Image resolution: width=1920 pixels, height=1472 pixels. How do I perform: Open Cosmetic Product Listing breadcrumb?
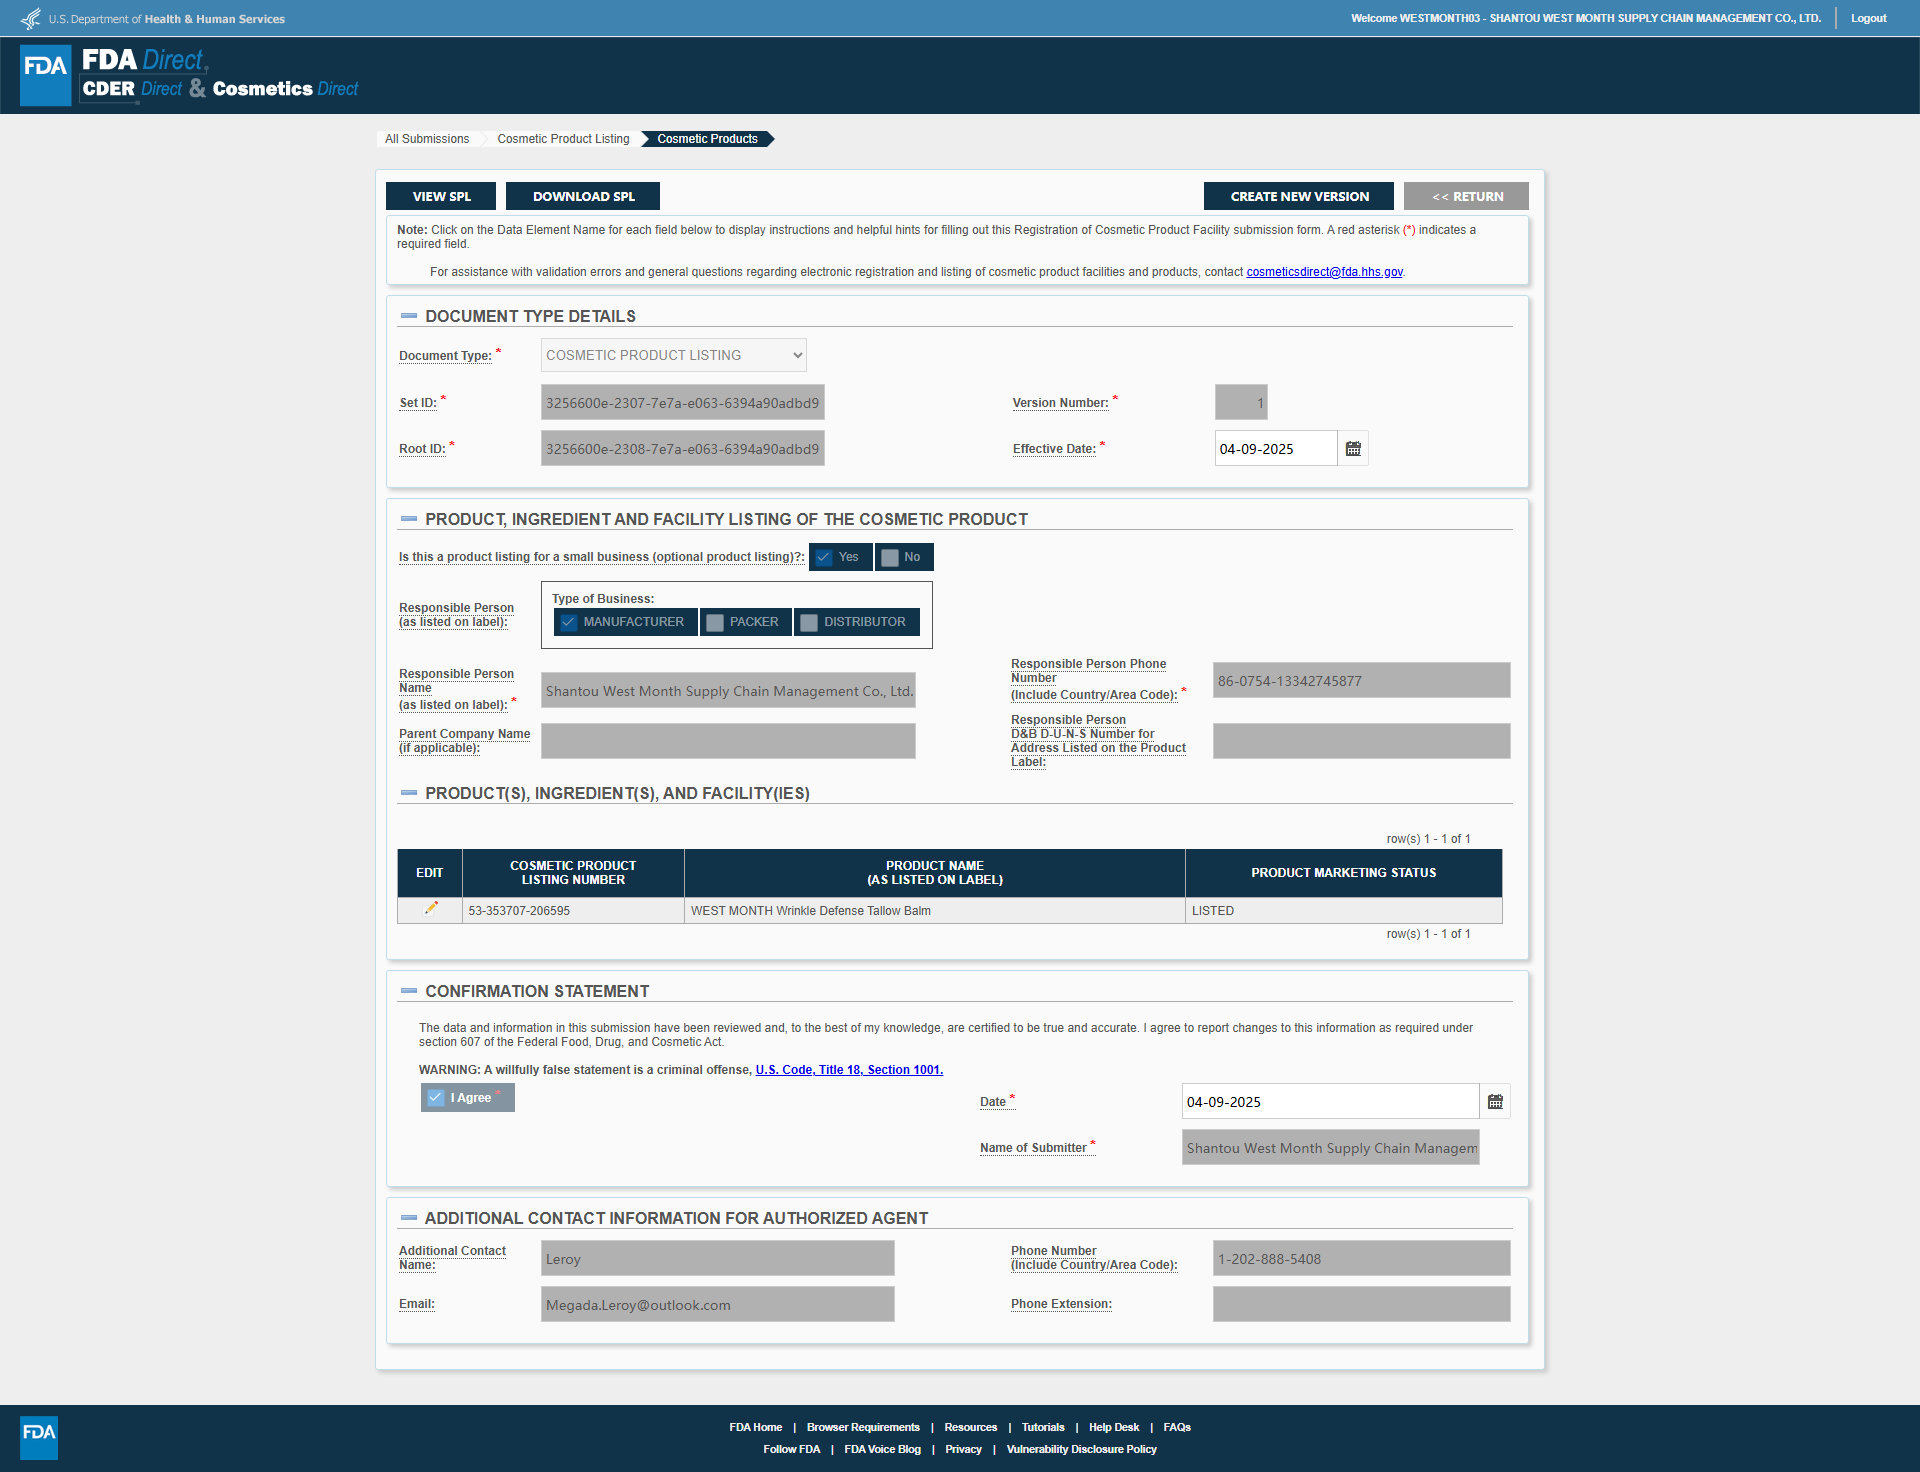563,139
